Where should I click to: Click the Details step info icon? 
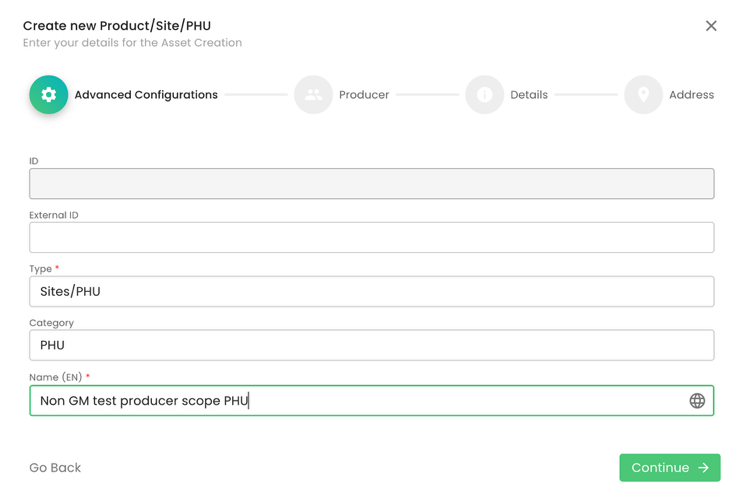pos(484,95)
